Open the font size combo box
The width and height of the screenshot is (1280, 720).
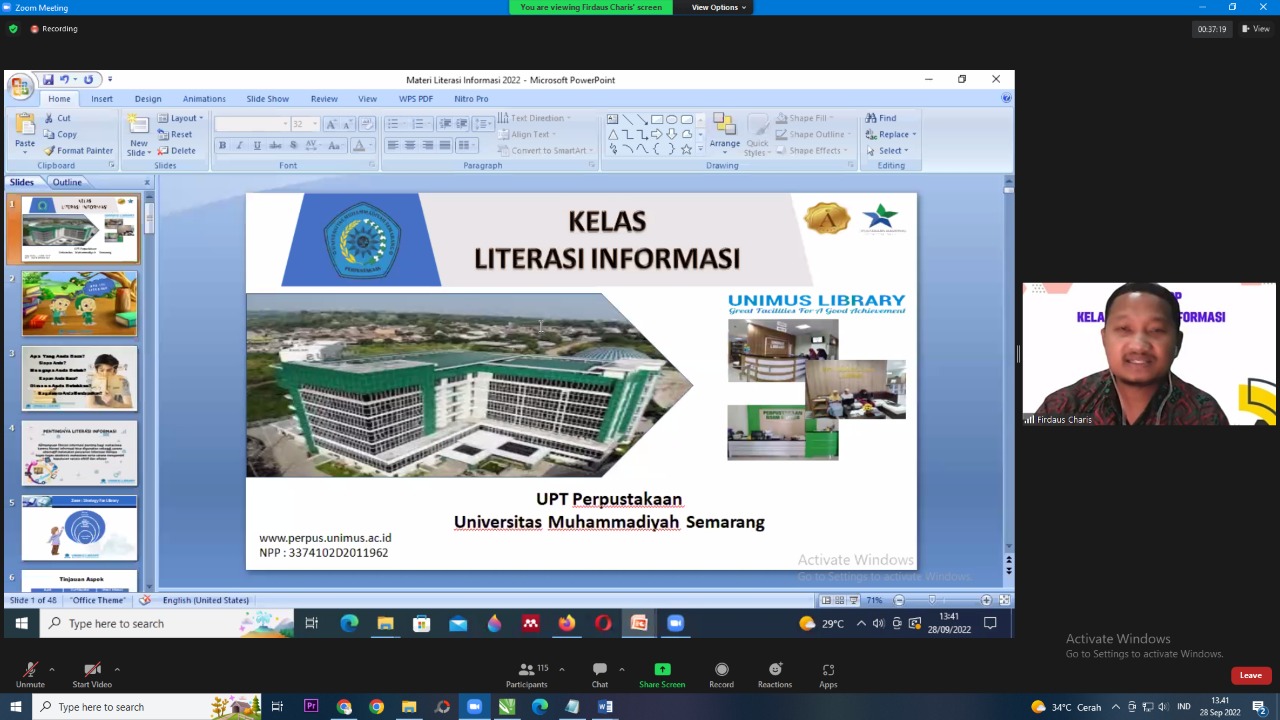(x=304, y=124)
